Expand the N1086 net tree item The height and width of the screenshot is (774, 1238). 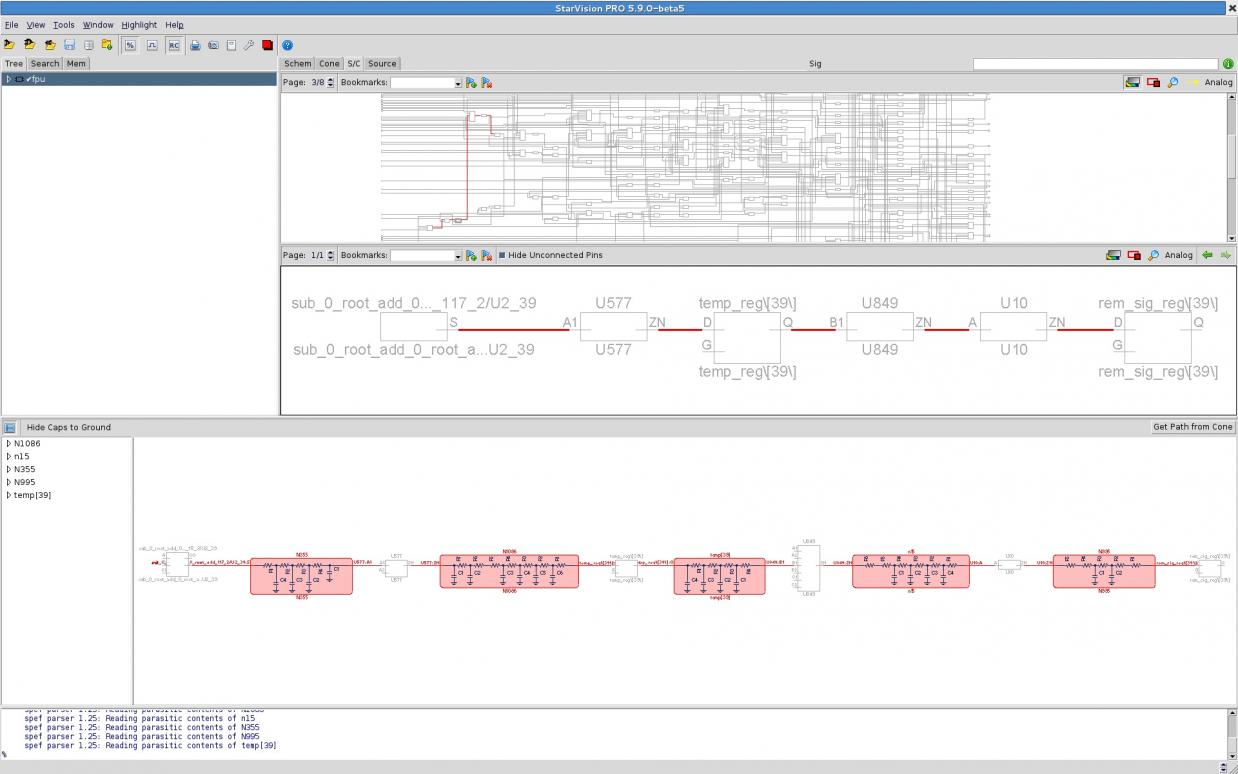click(x=9, y=443)
